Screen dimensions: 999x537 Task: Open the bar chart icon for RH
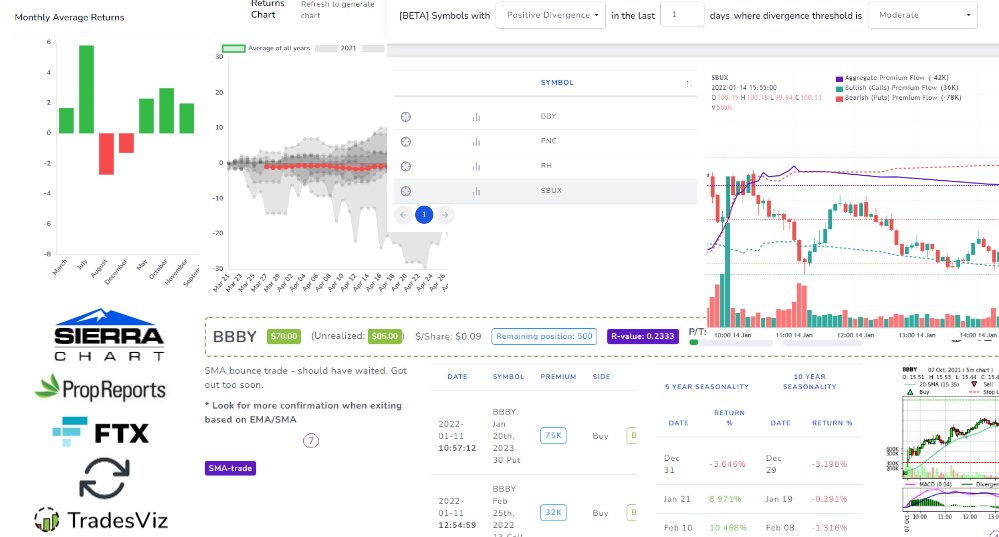(x=476, y=166)
